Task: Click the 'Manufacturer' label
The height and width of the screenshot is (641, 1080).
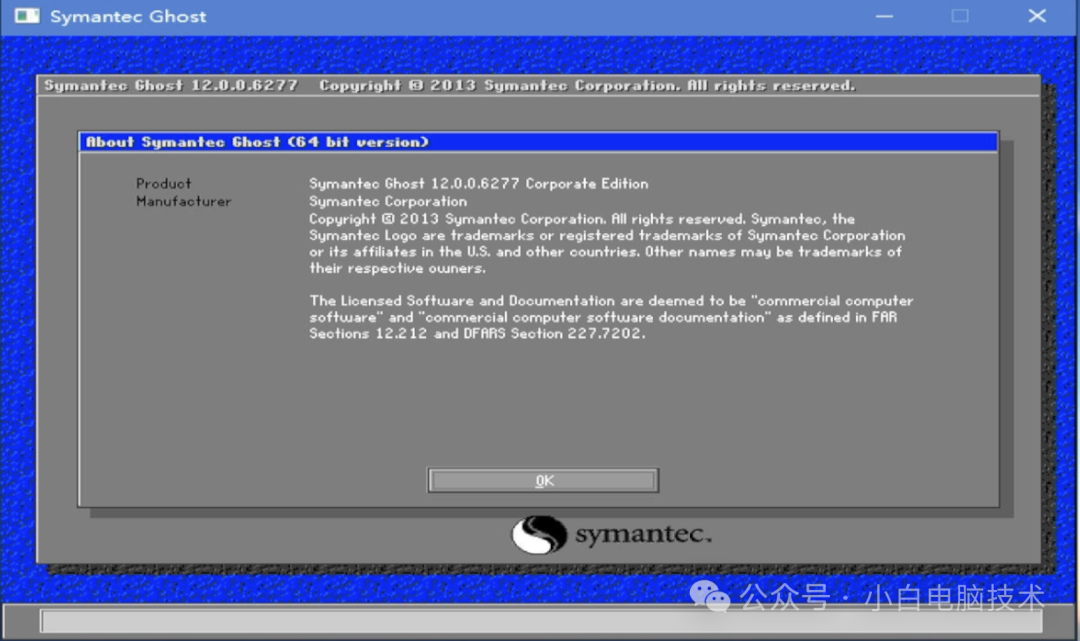Action: click(x=183, y=202)
